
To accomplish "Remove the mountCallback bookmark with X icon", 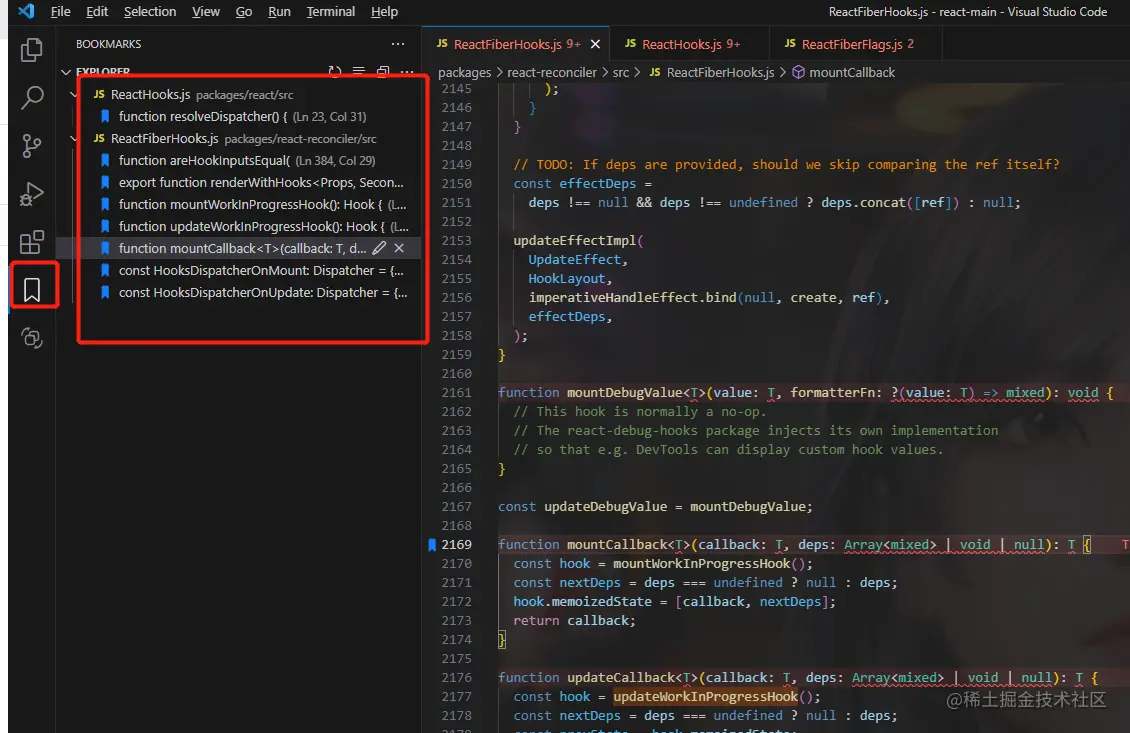I will pos(399,248).
